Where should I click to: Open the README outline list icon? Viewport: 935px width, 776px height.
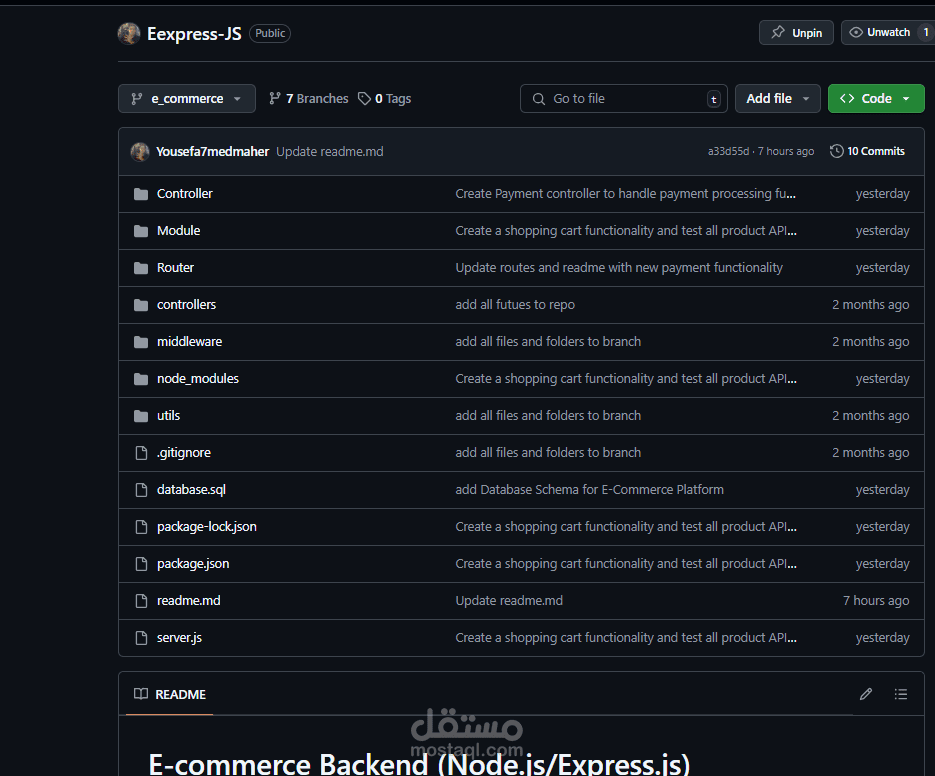click(x=900, y=694)
